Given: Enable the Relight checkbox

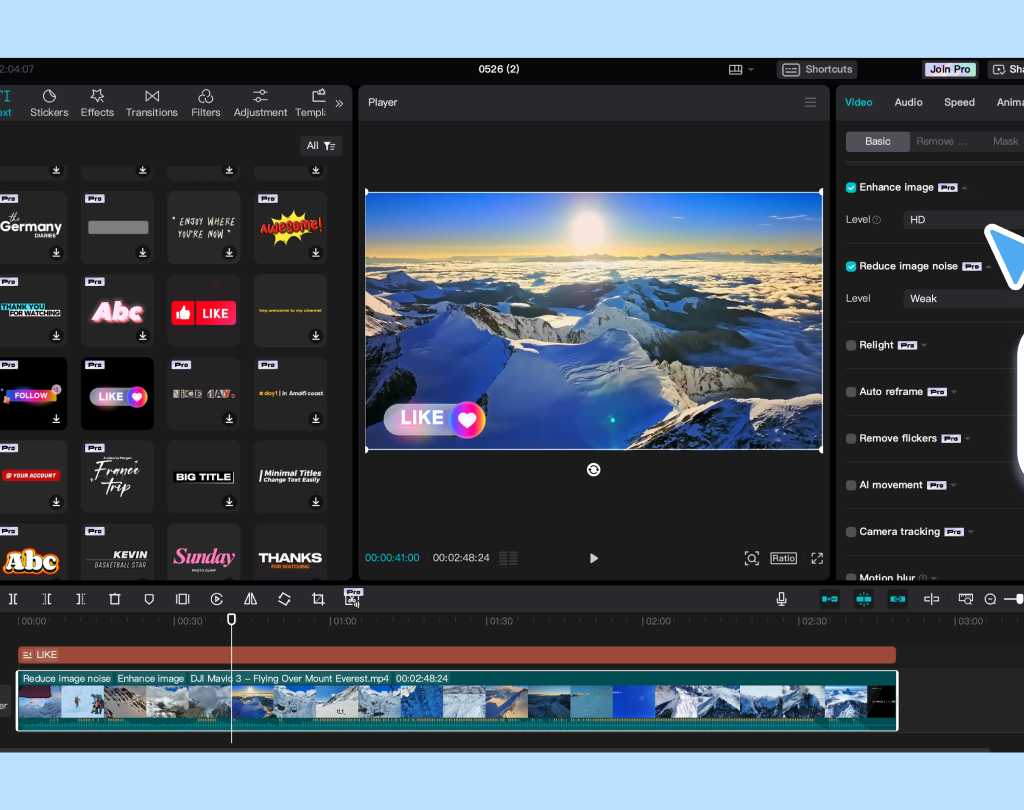Looking at the screenshot, I should (x=851, y=346).
